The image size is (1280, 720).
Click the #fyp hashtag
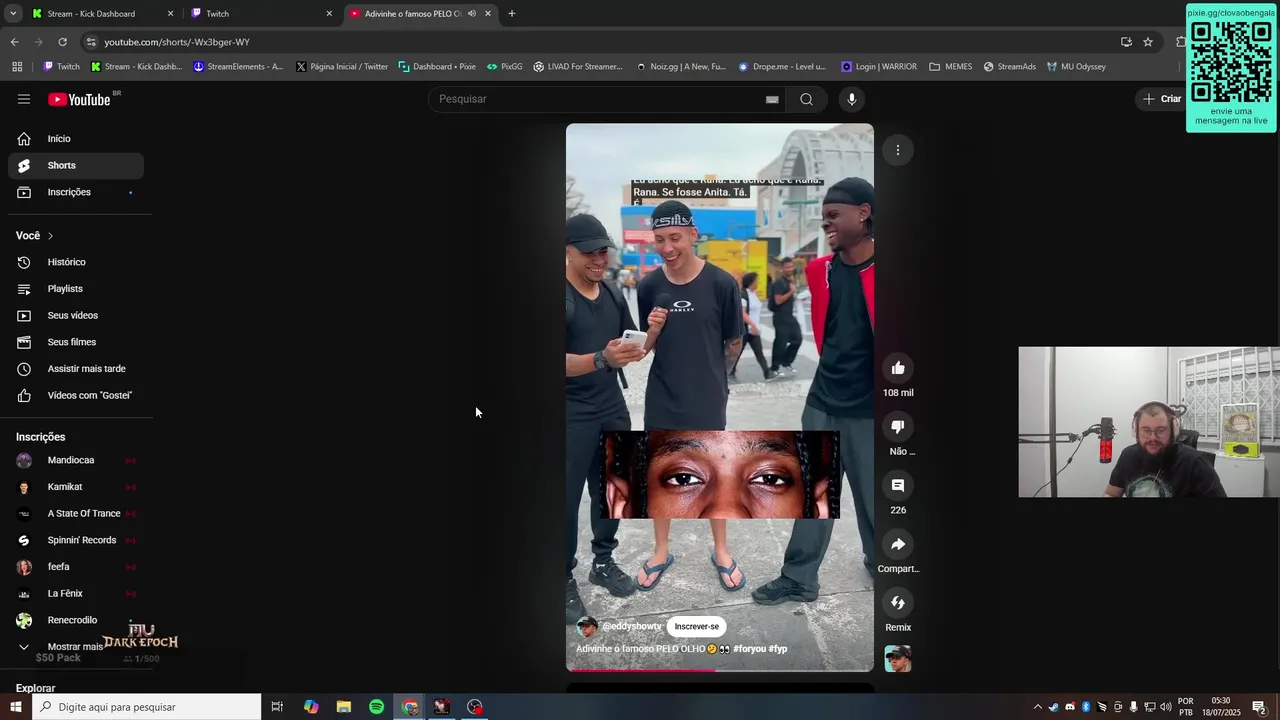point(778,649)
